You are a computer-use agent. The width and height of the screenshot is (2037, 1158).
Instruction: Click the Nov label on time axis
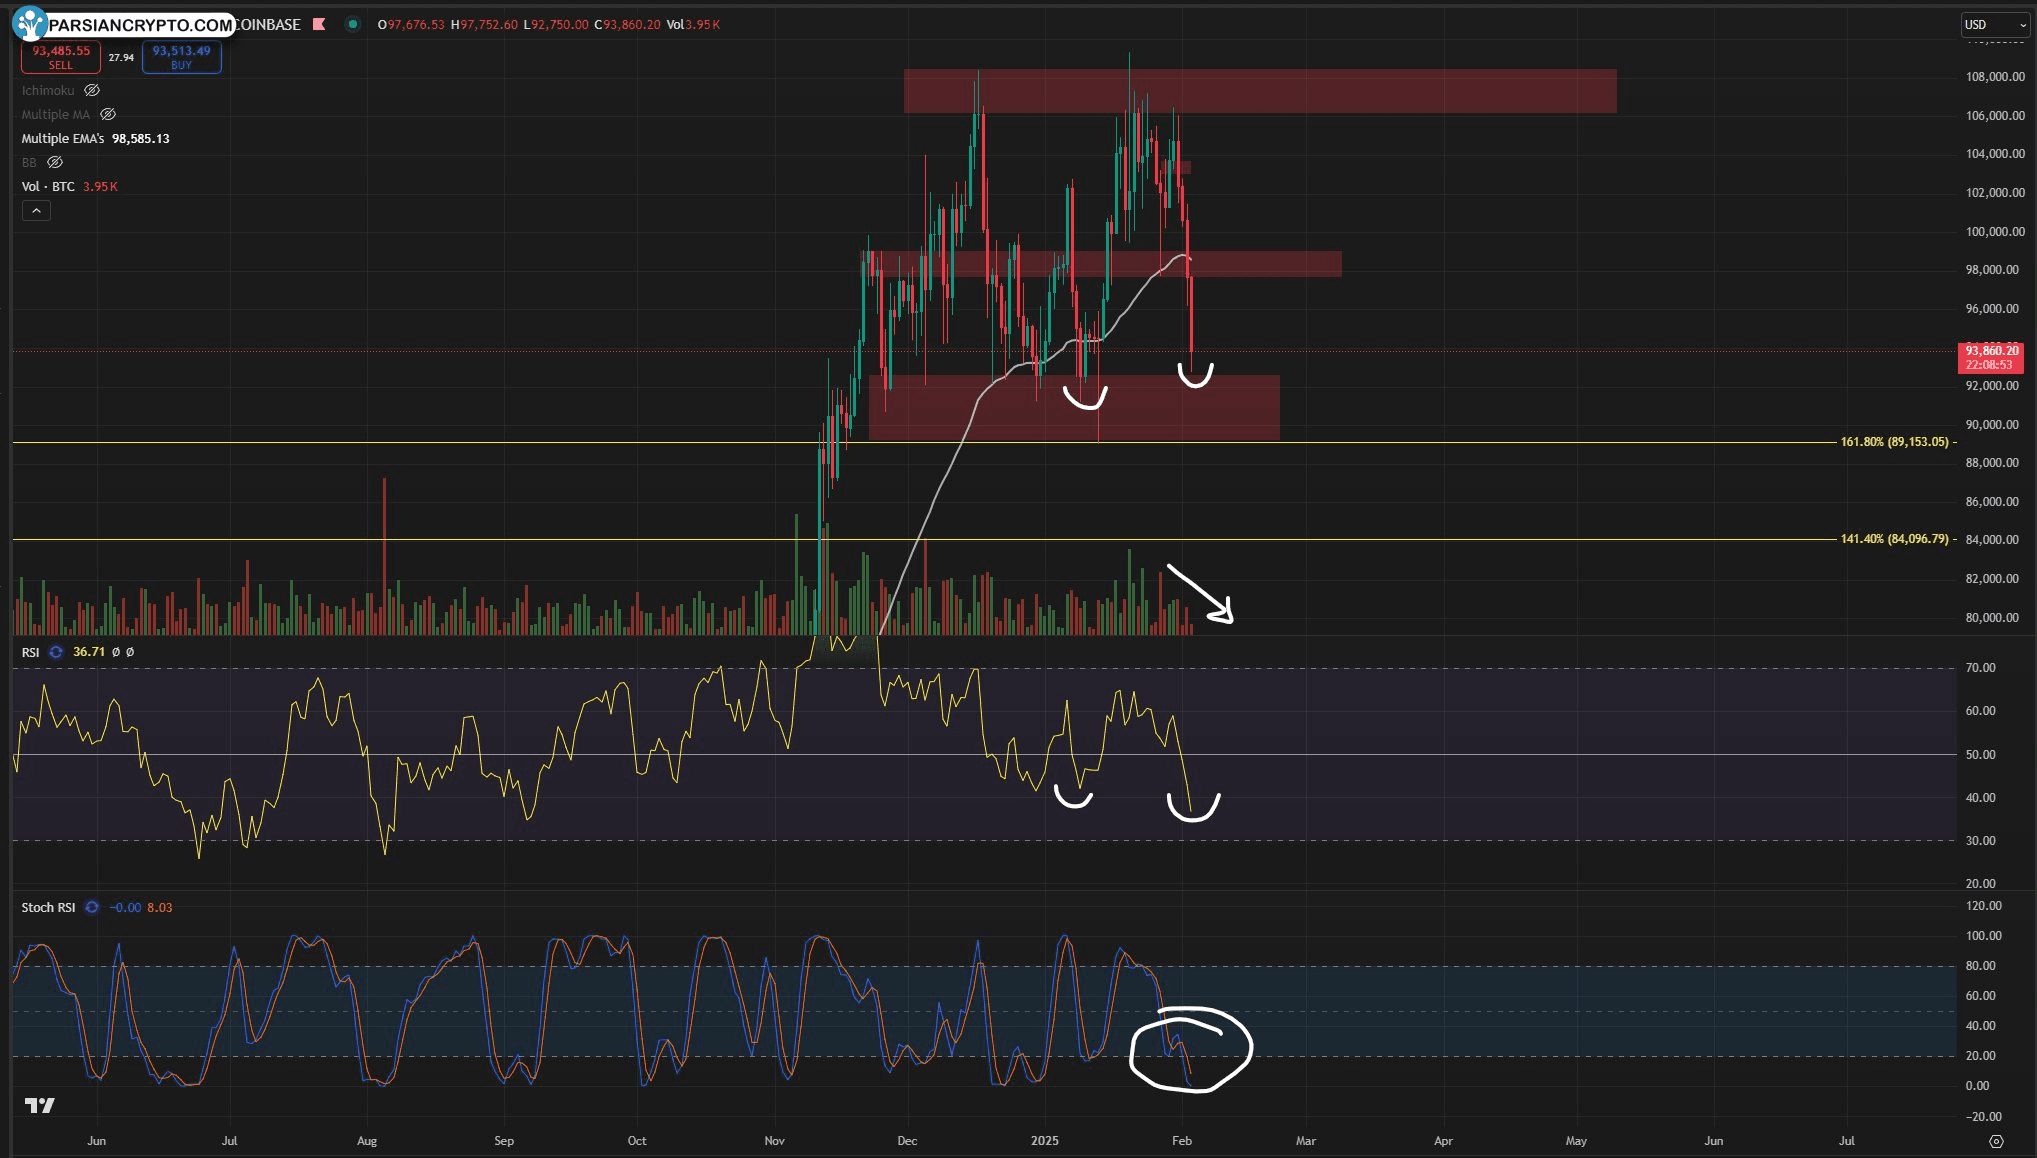[x=774, y=1140]
